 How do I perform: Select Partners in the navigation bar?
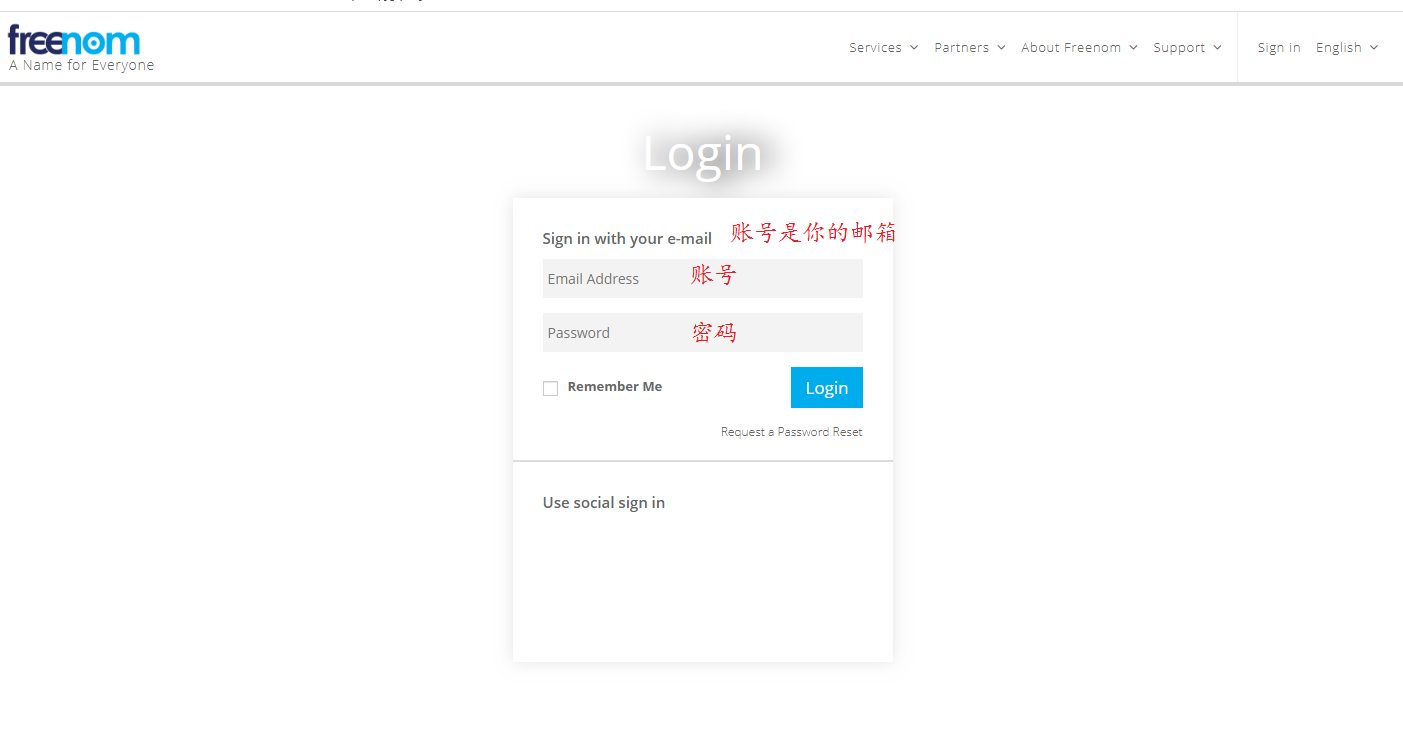961,47
